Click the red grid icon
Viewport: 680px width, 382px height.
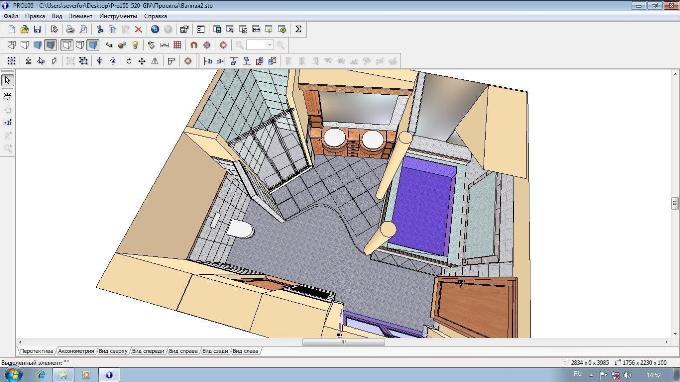tap(177, 45)
